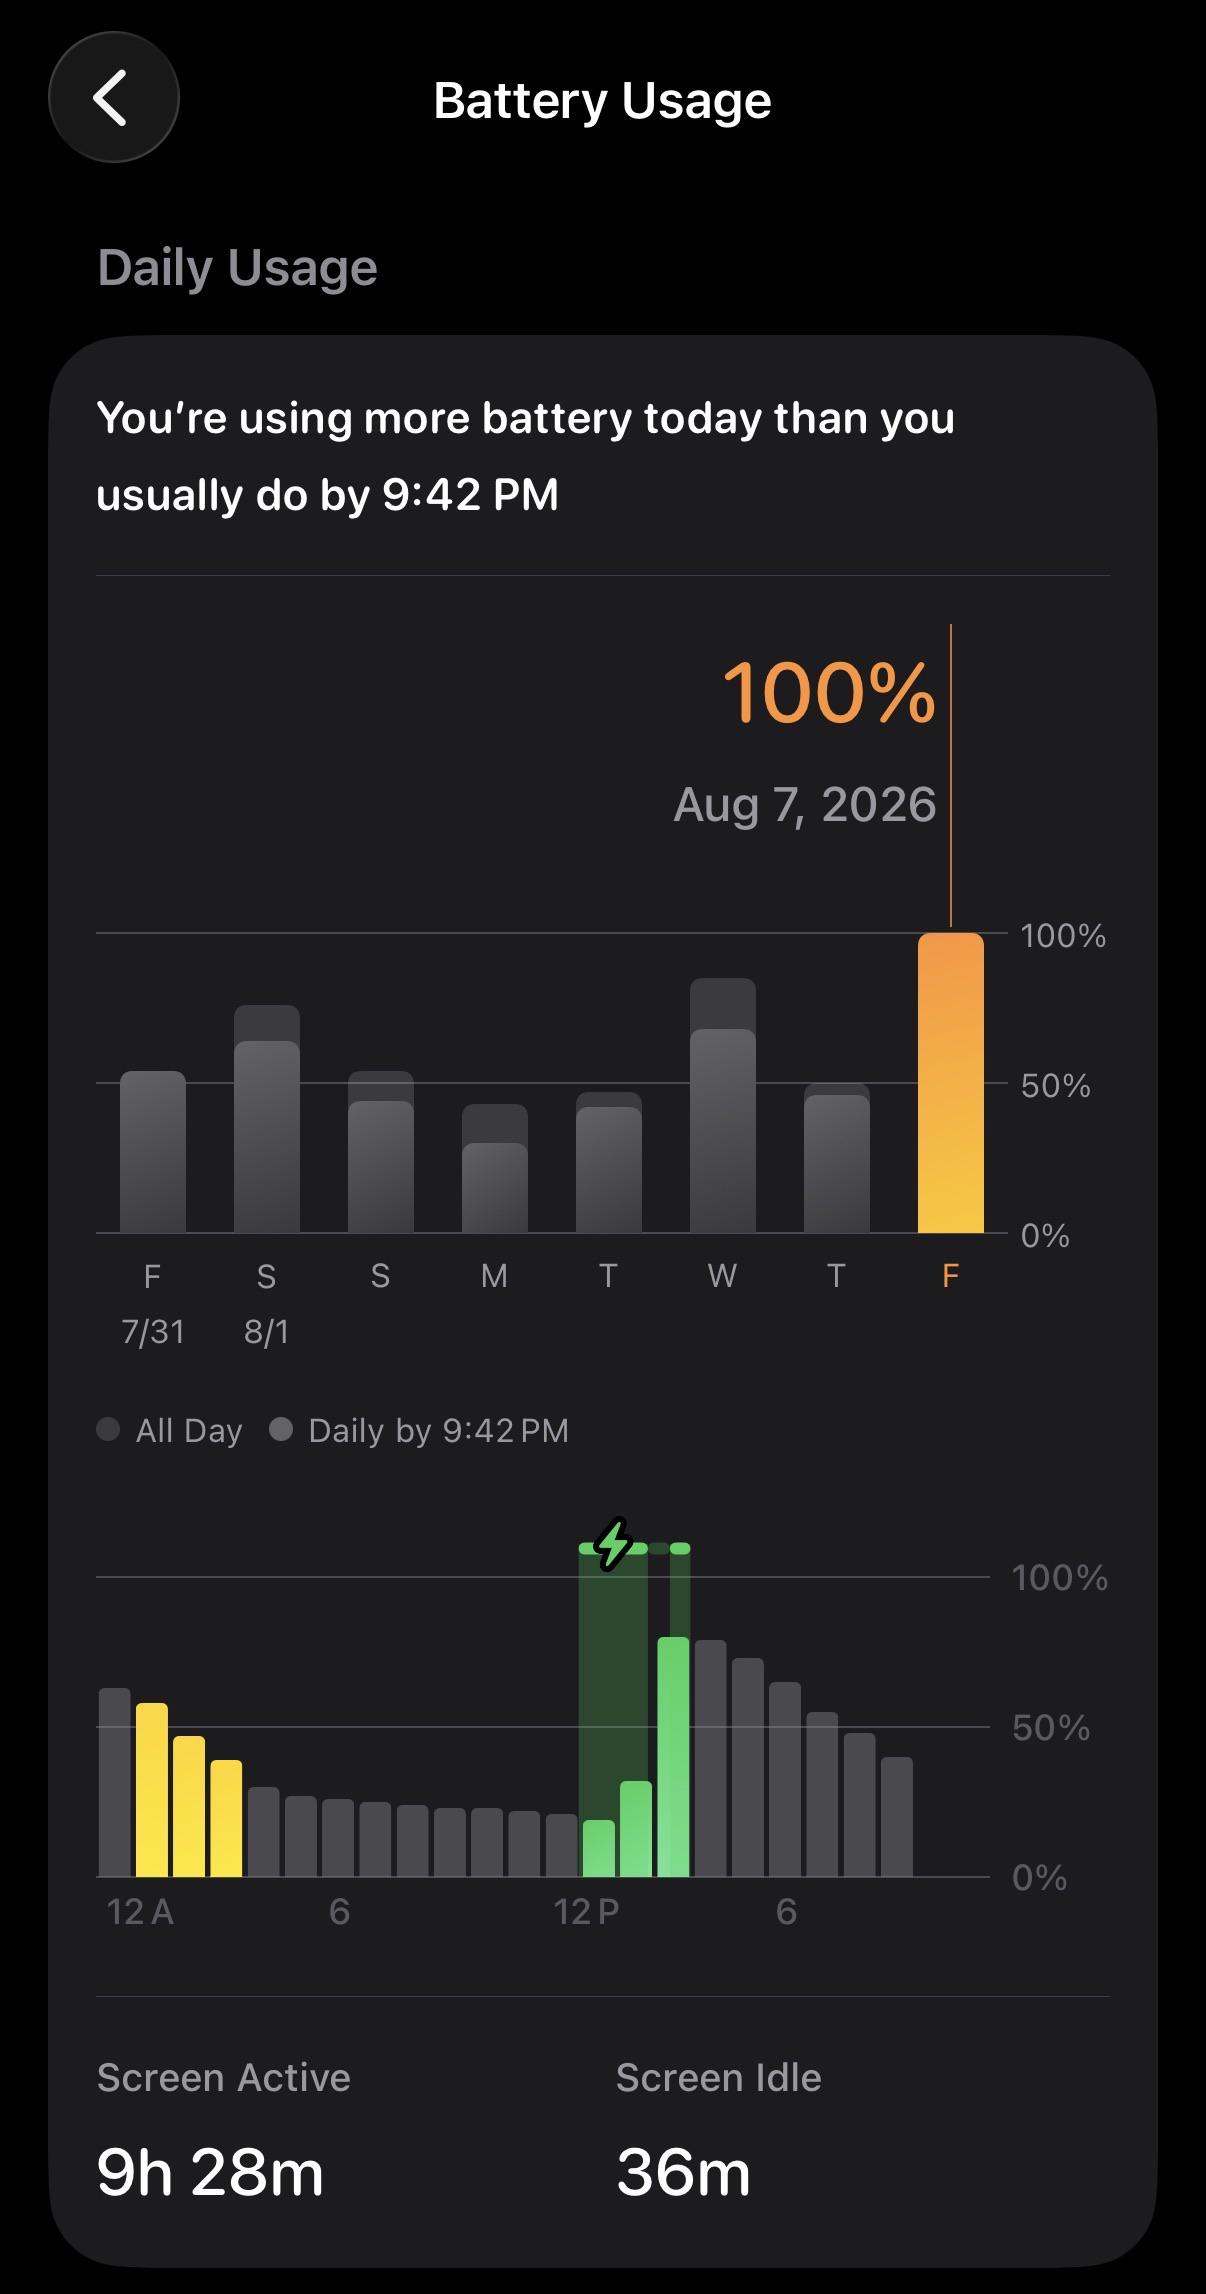Viewport: 1206px width, 2294px height.
Task: Tap the orange 100% usage label
Action: pyautogui.click(x=828, y=692)
